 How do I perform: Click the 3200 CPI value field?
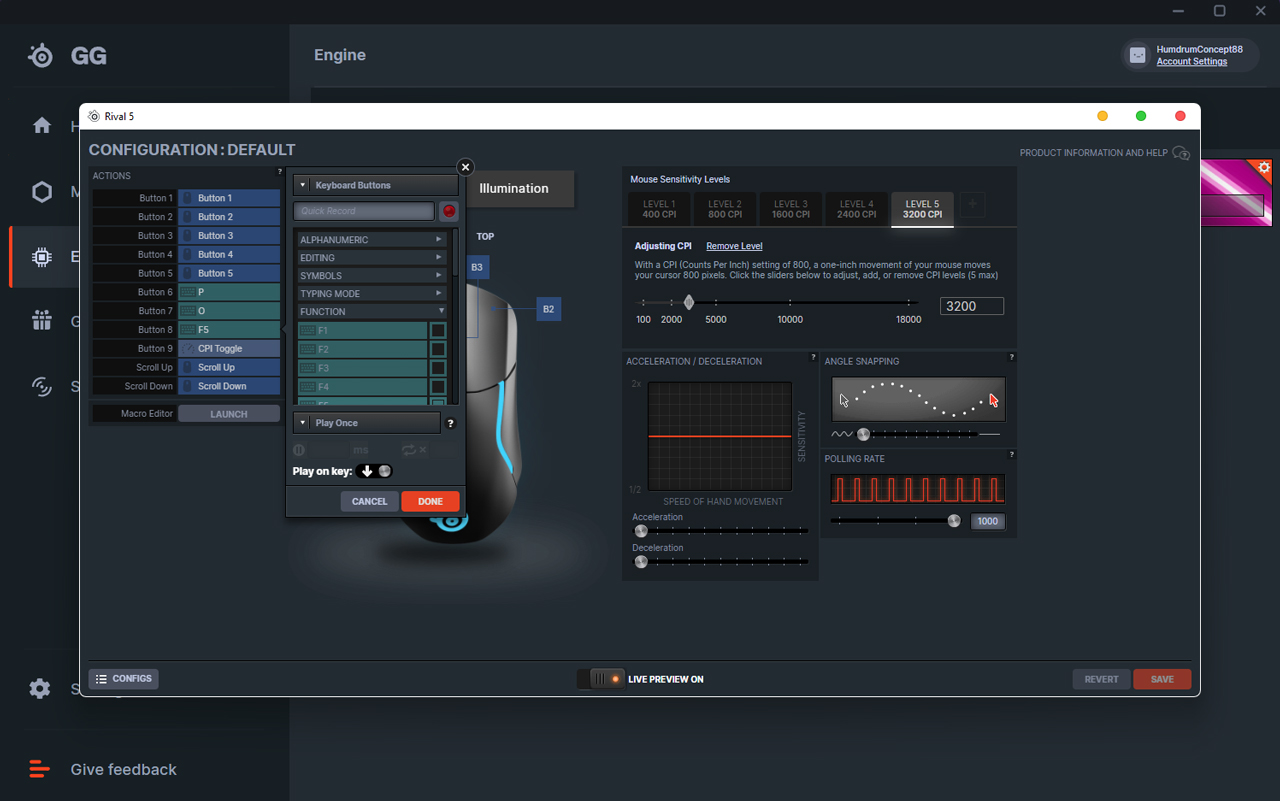[972, 306]
